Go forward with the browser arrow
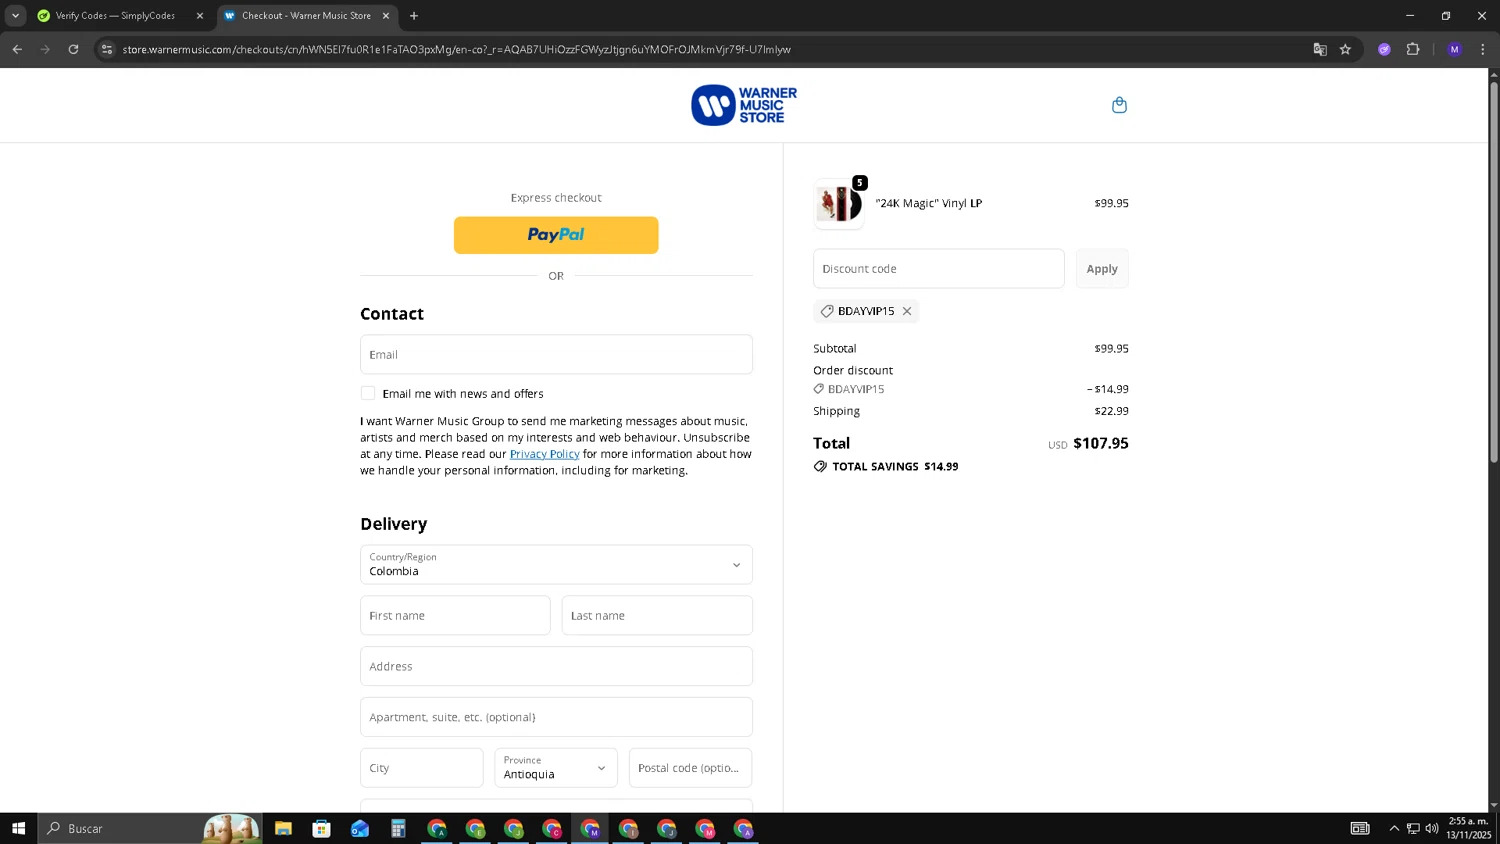 tap(45, 49)
